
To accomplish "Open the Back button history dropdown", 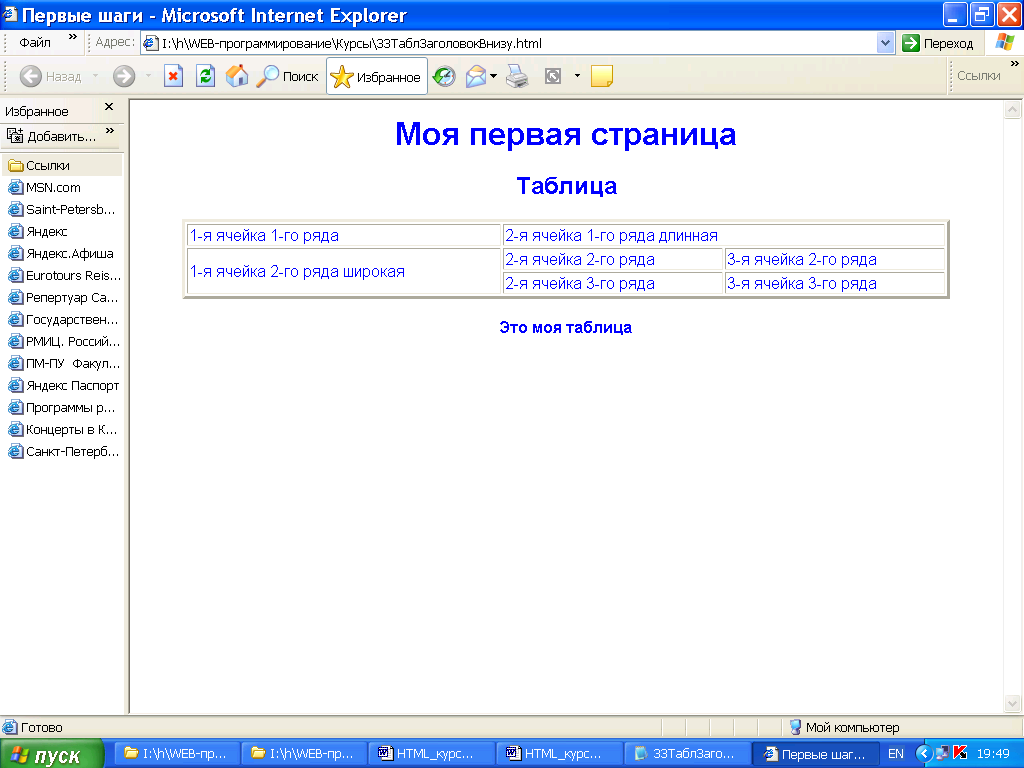I will click(x=95, y=76).
